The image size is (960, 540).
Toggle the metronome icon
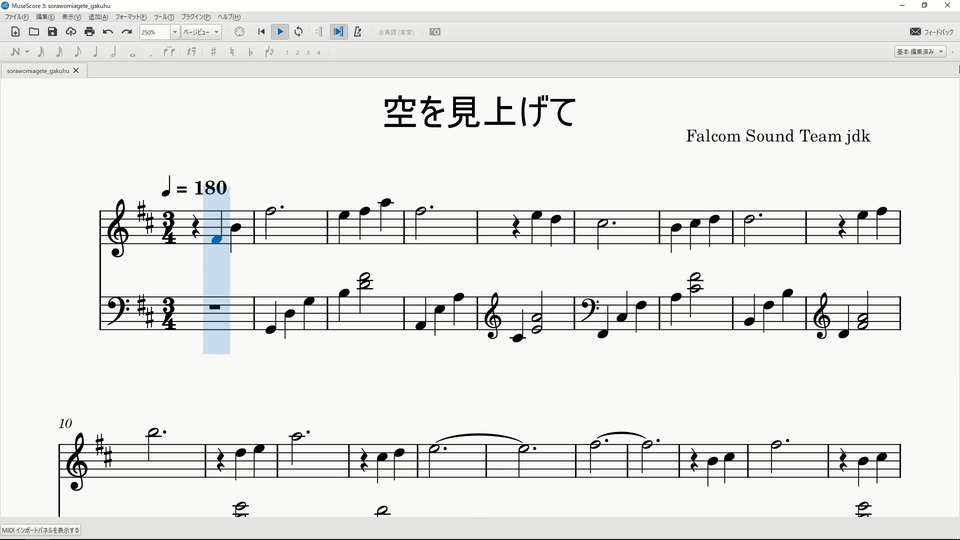coord(358,32)
